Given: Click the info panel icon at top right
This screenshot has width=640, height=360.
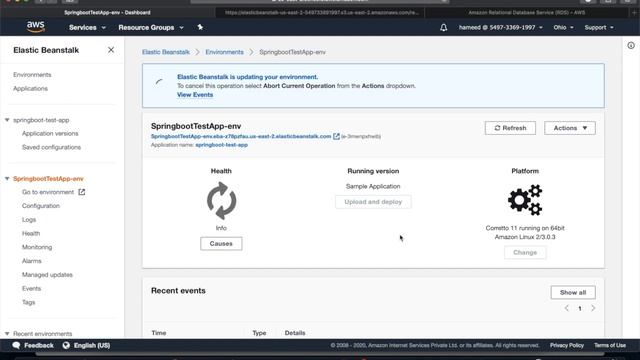Looking at the screenshot, I should (631, 46).
